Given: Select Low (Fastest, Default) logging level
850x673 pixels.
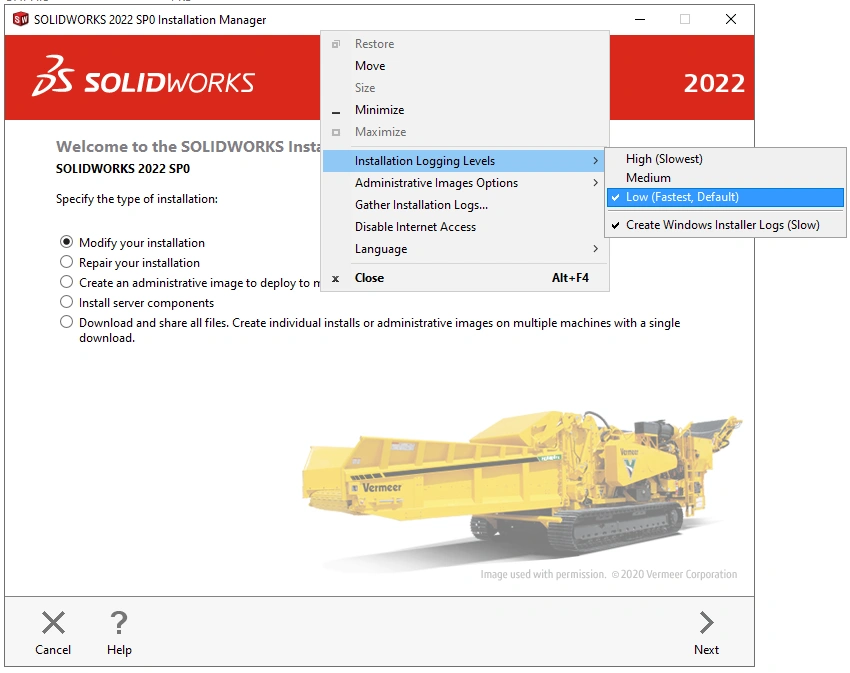Looking at the screenshot, I should click(x=725, y=197).
